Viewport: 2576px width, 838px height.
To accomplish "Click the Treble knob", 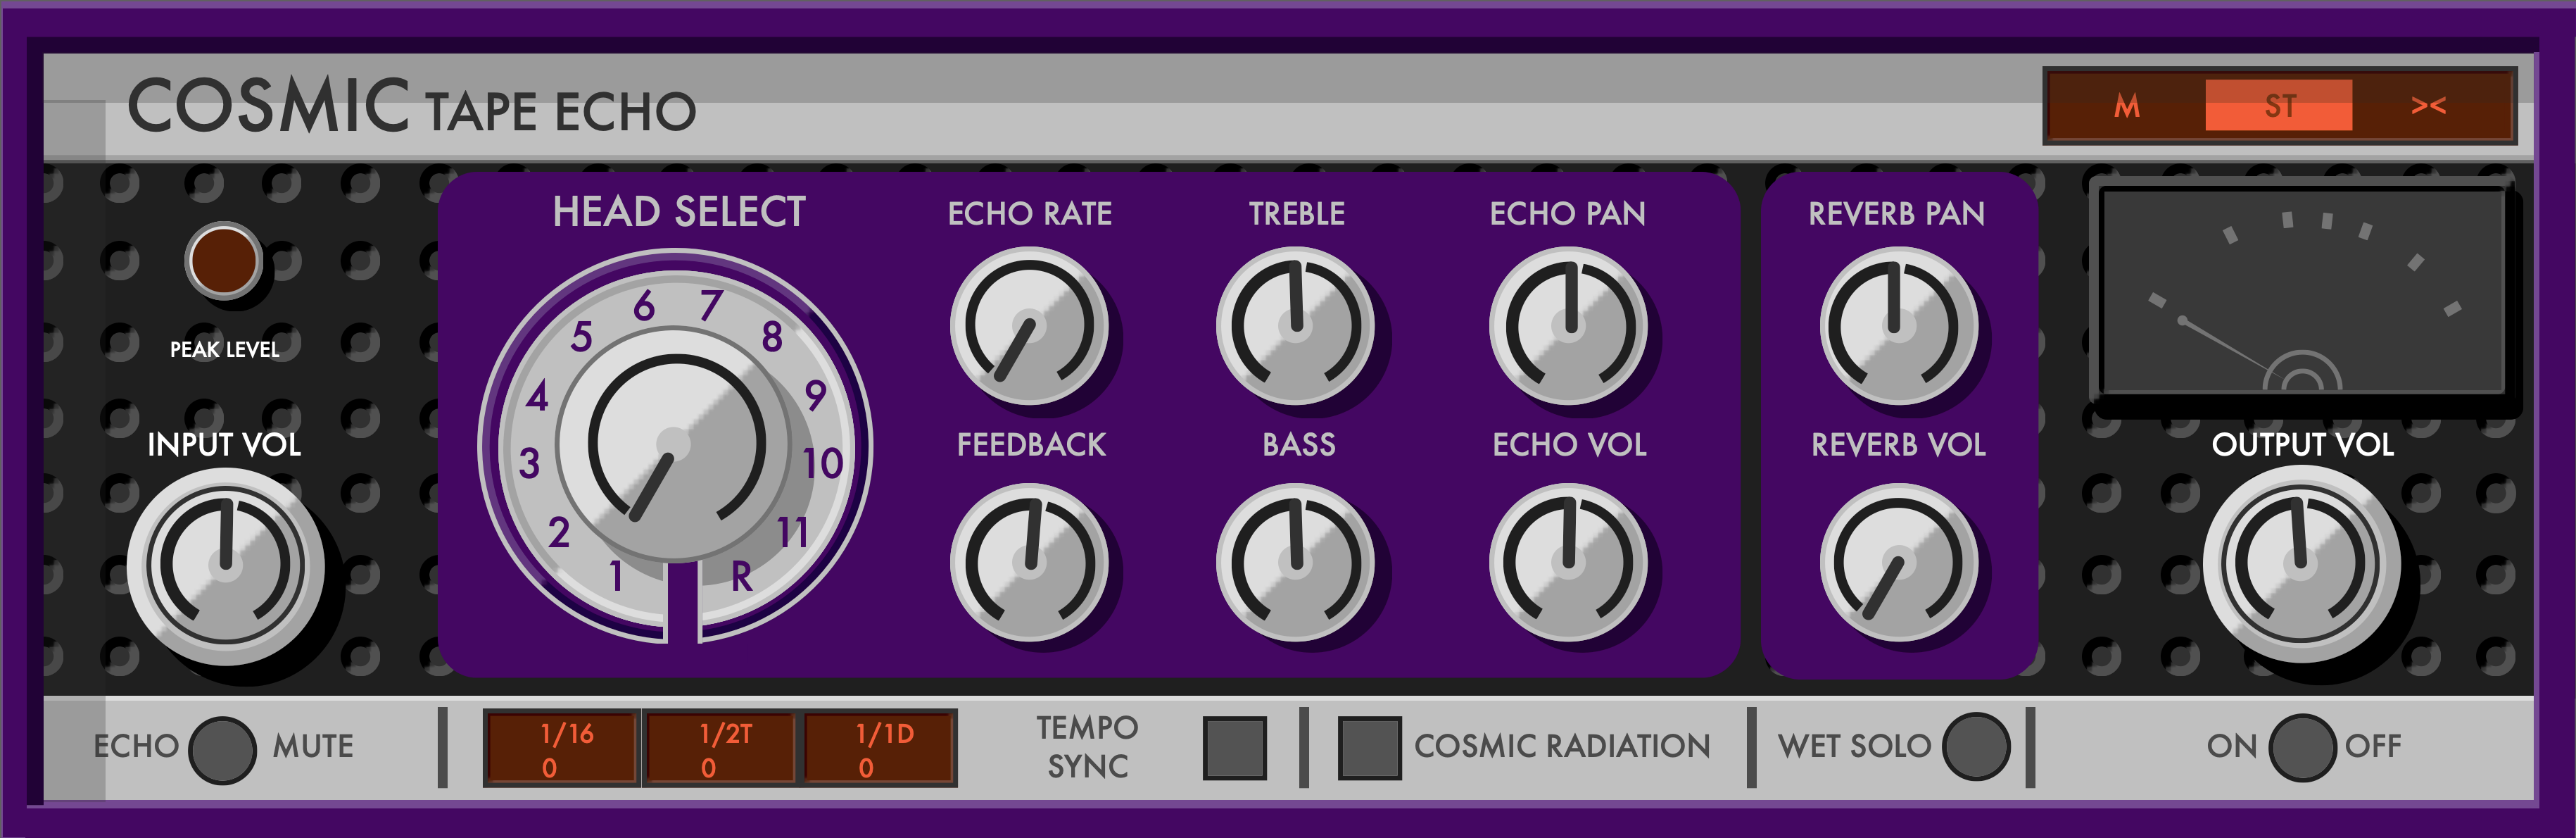I will (x=1295, y=326).
